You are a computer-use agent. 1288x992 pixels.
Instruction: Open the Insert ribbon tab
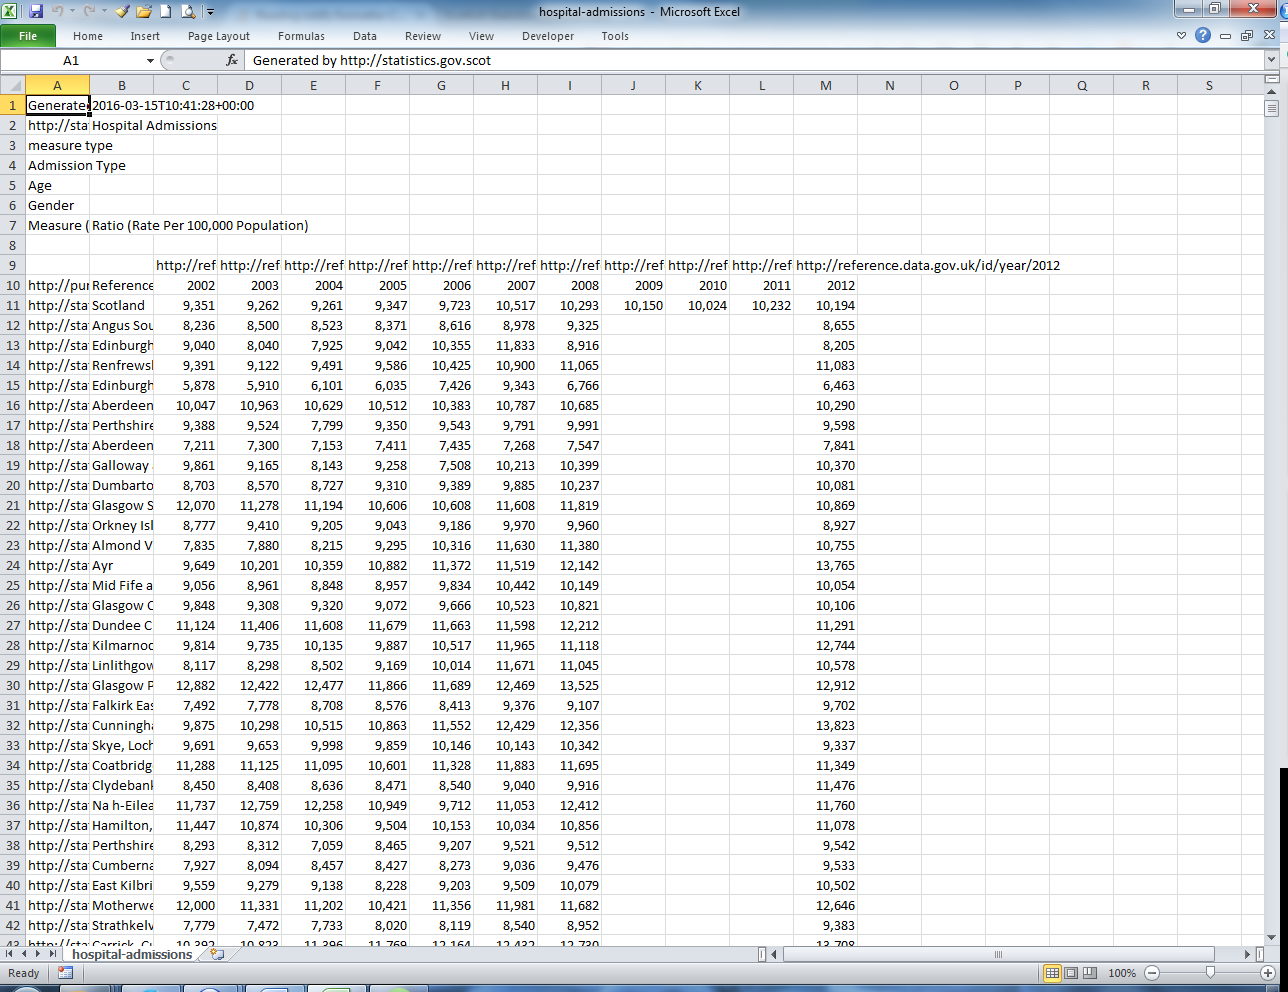pyautogui.click(x=145, y=36)
